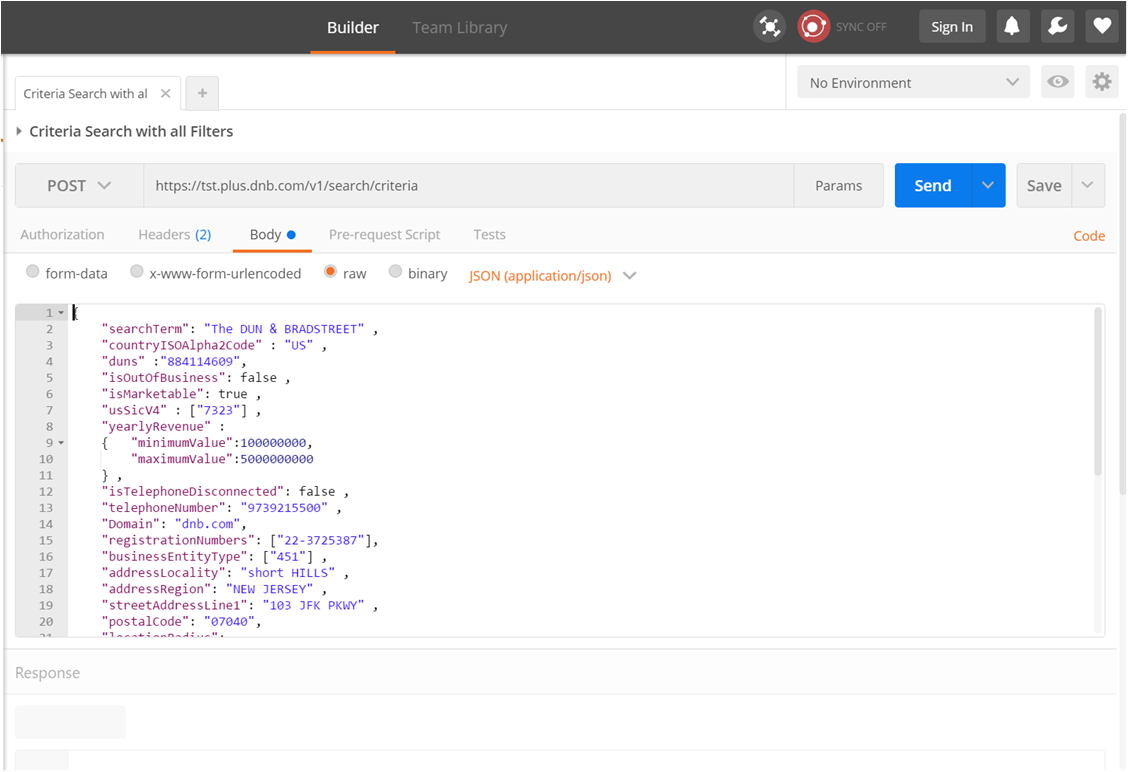This screenshot has height=772, width=1128.
Task: Open the Send button dropdown arrow
Action: click(988, 186)
